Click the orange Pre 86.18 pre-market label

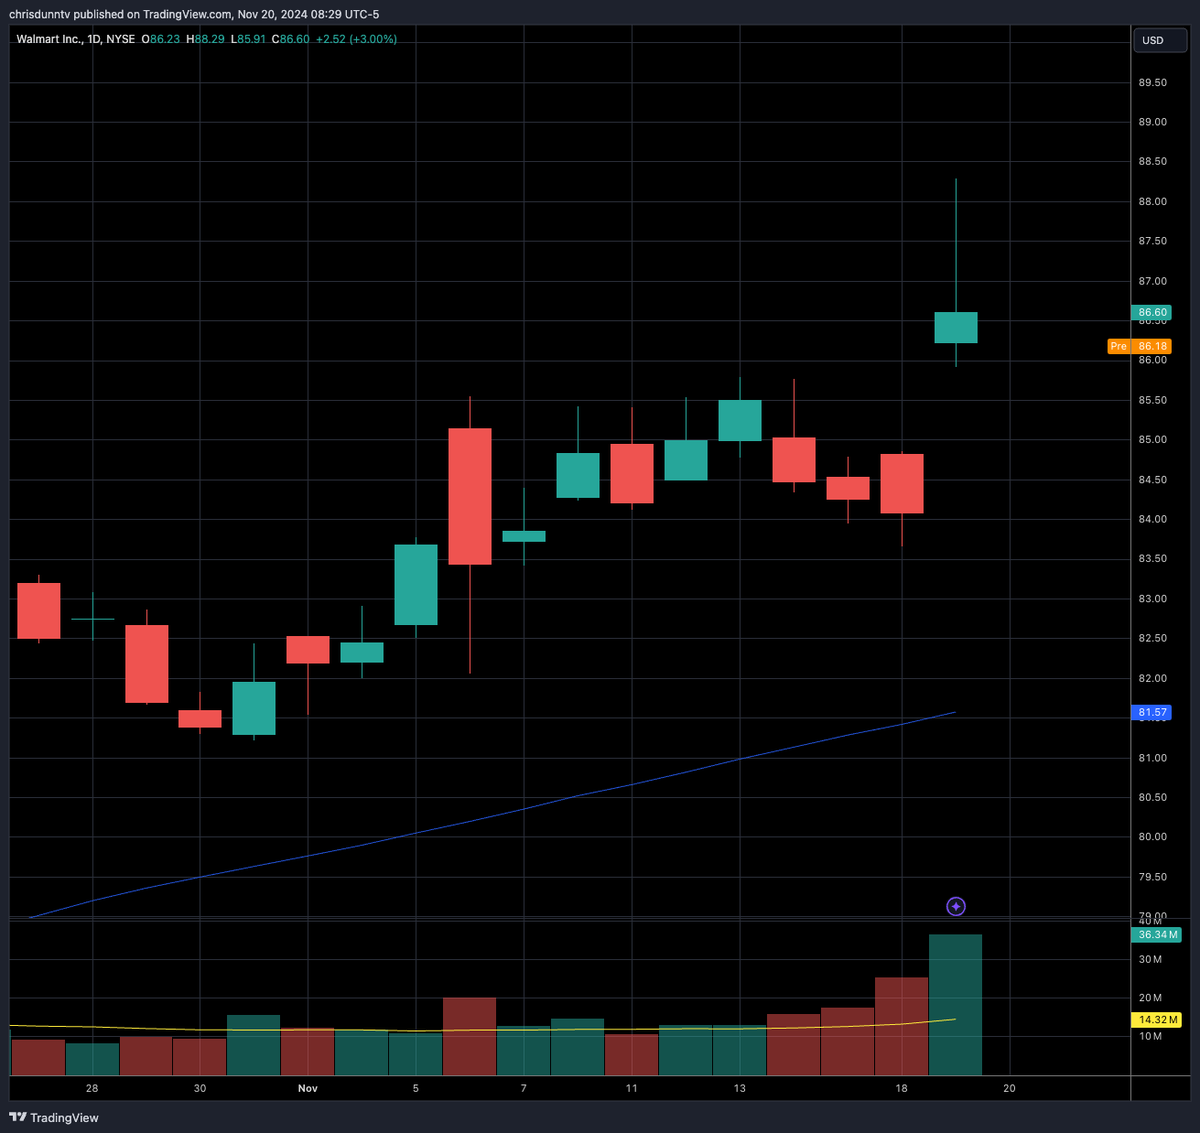1139,346
